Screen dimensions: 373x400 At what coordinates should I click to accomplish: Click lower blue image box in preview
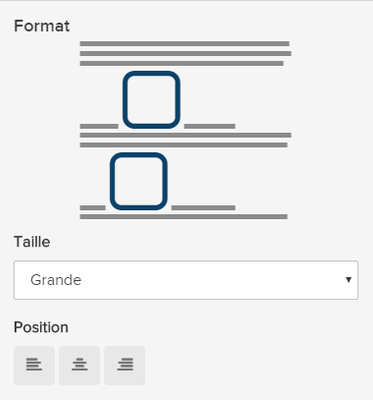[139, 181]
